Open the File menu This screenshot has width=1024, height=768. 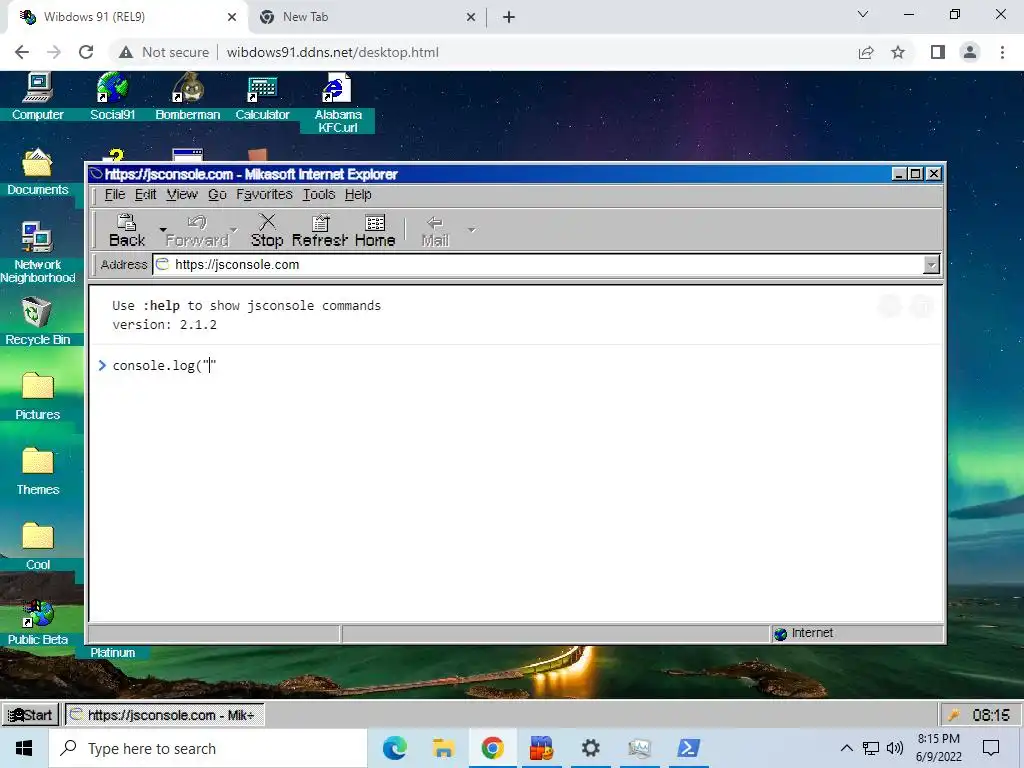pyautogui.click(x=114, y=195)
